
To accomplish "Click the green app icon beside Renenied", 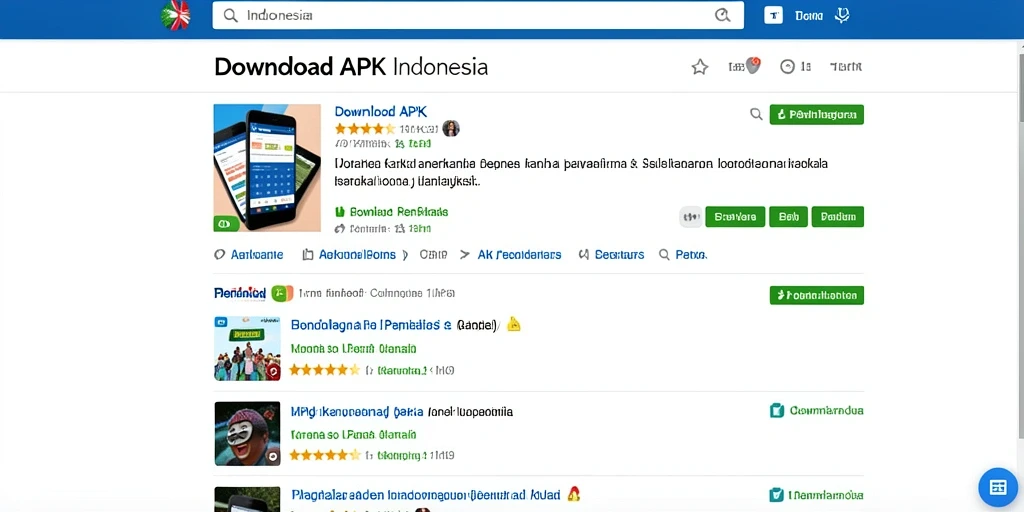I will coord(282,293).
